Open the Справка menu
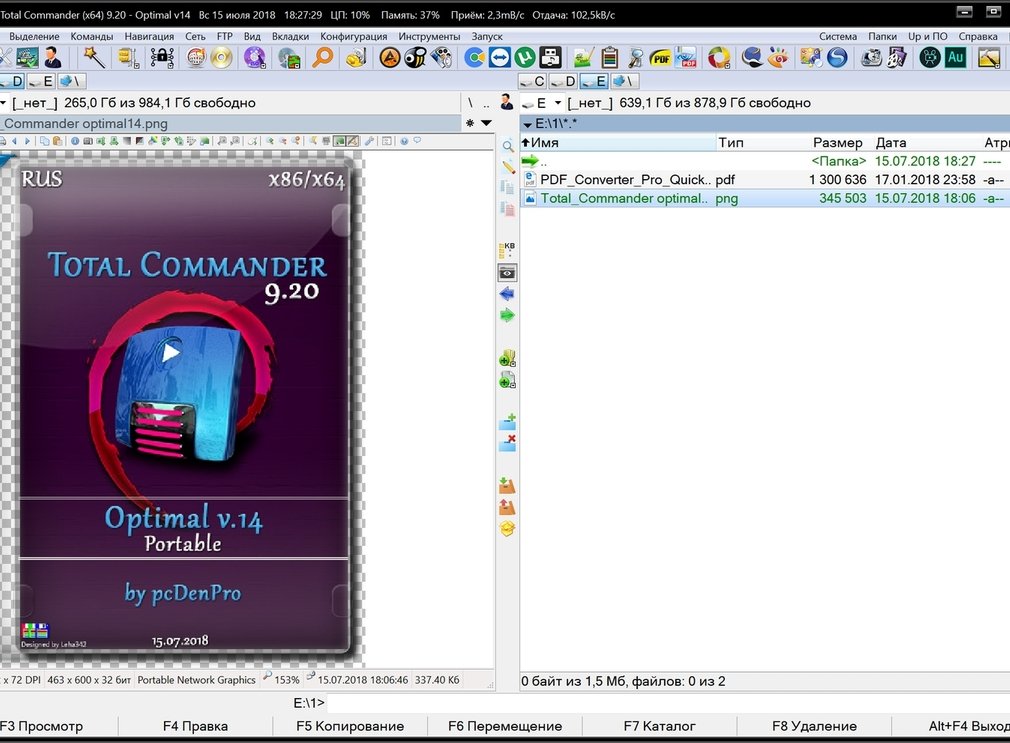This screenshot has width=1010, height=743. click(978, 36)
